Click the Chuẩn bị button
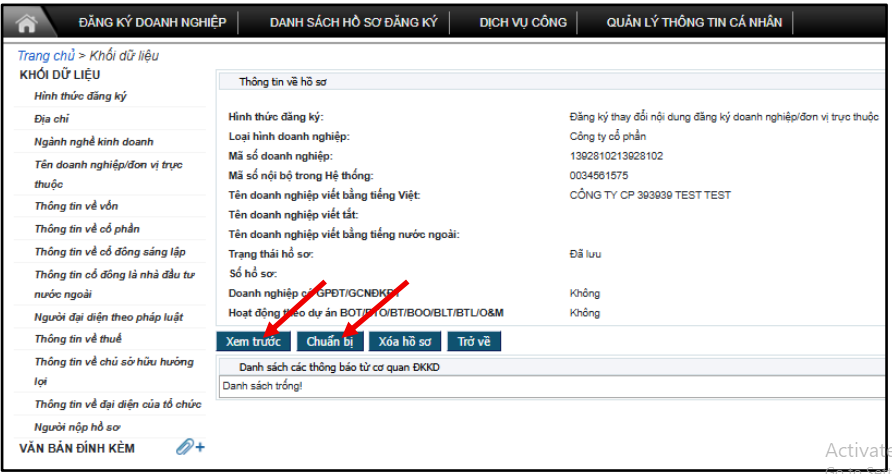 [330, 341]
